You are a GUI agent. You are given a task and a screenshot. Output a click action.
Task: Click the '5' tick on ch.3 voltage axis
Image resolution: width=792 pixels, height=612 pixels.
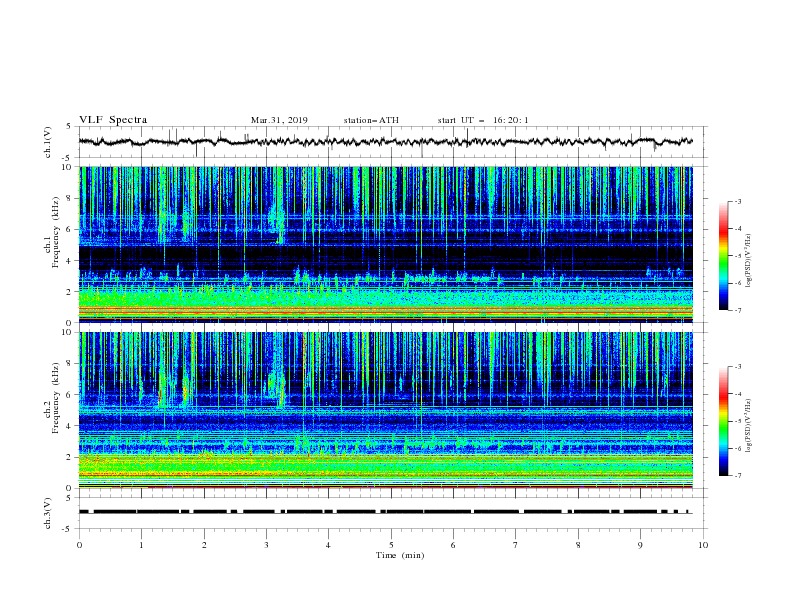click(69, 497)
